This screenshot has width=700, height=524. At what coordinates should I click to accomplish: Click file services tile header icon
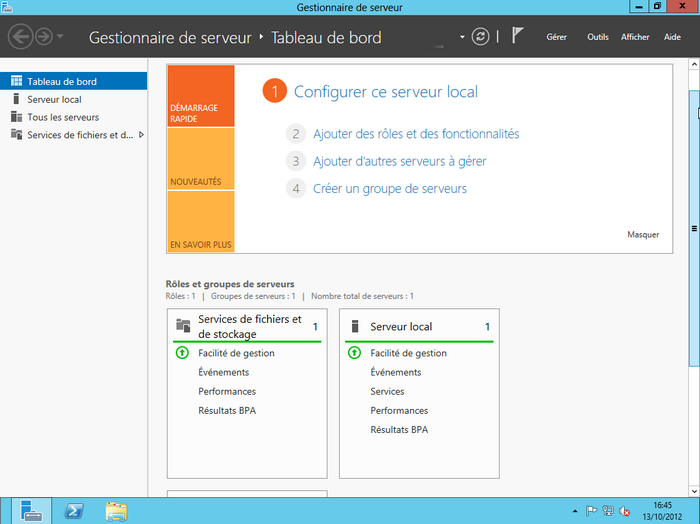(x=183, y=325)
